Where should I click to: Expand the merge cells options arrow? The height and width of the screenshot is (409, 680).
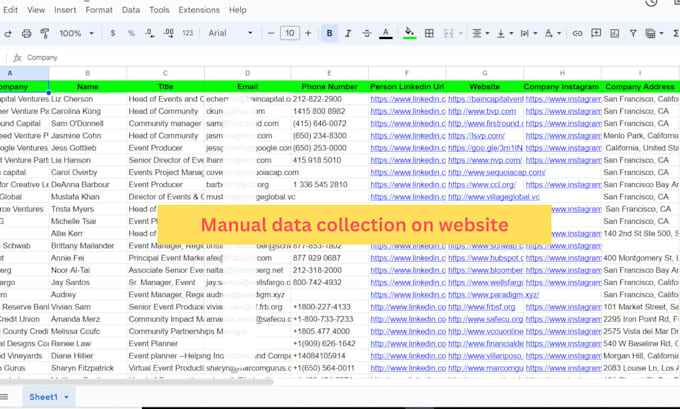pos(461,33)
